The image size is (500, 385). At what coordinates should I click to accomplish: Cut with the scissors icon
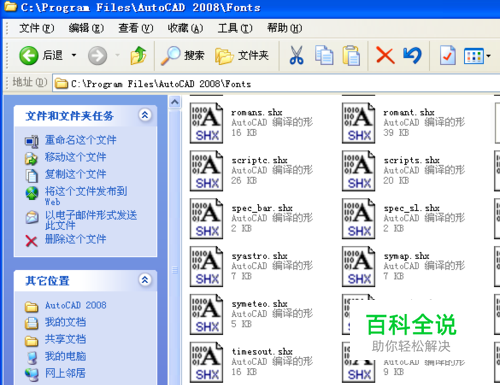click(296, 55)
